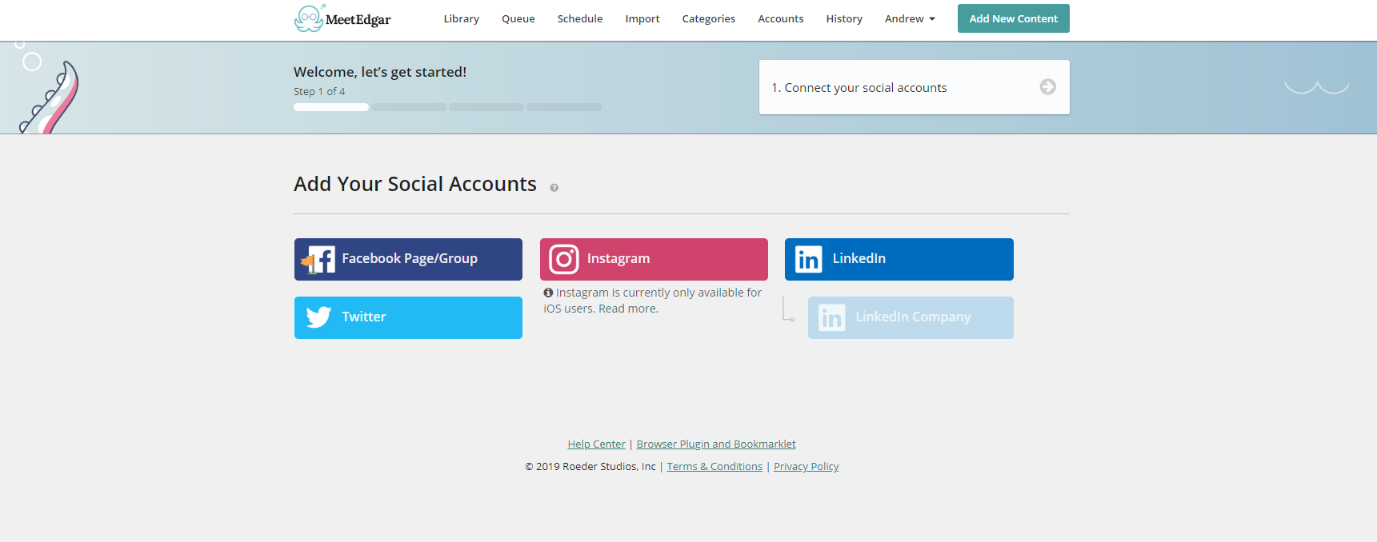
Task: Select Import in the navigation bar
Action: [x=642, y=19]
